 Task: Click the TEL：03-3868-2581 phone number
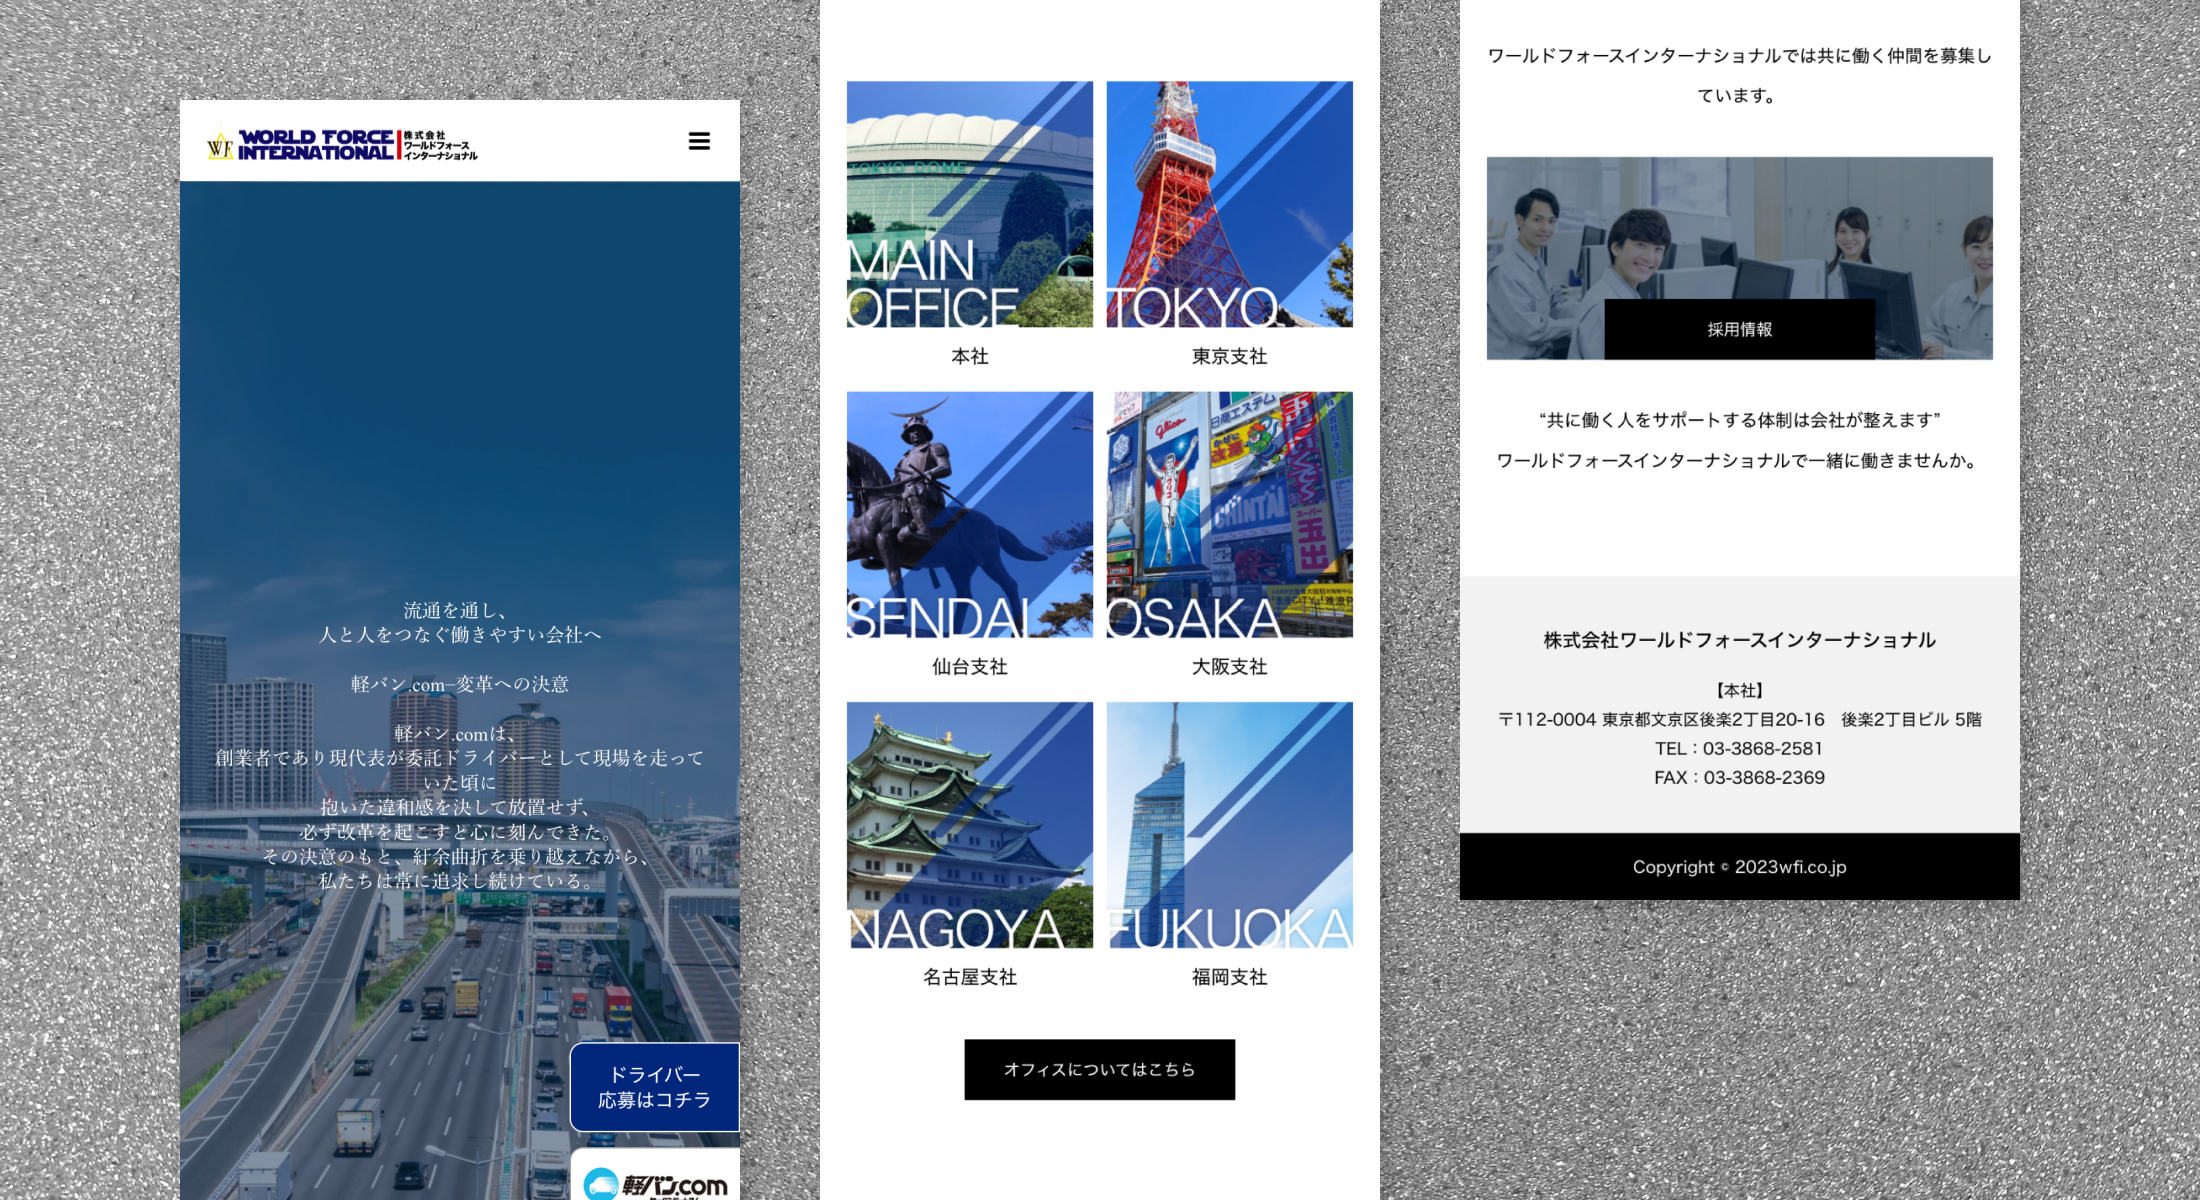coord(1741,748)
